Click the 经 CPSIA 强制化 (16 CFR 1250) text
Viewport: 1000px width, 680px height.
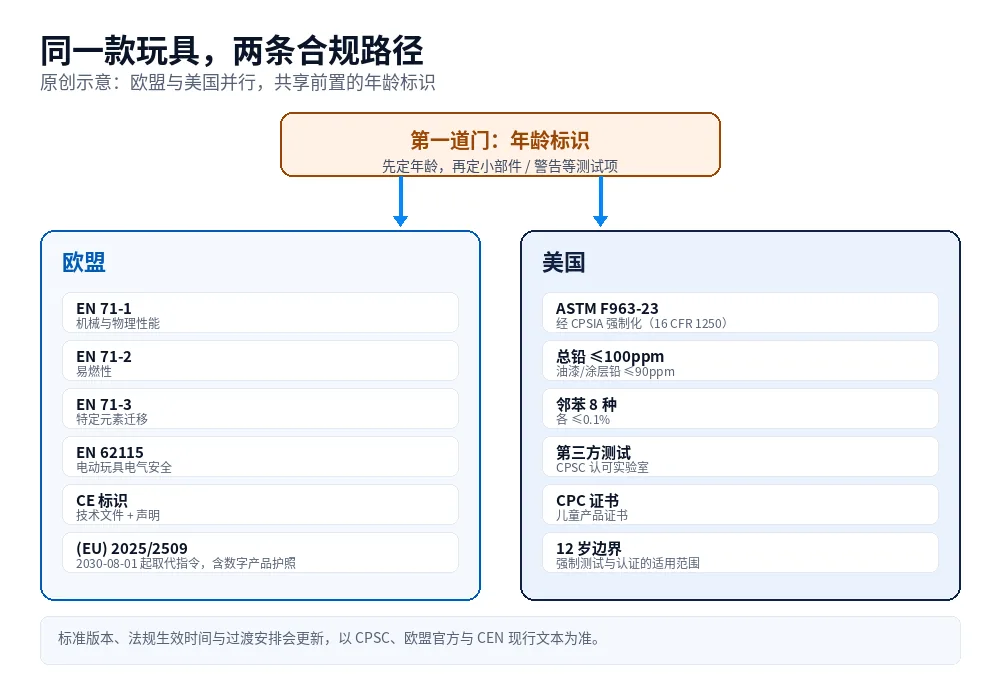click(642, 323)
